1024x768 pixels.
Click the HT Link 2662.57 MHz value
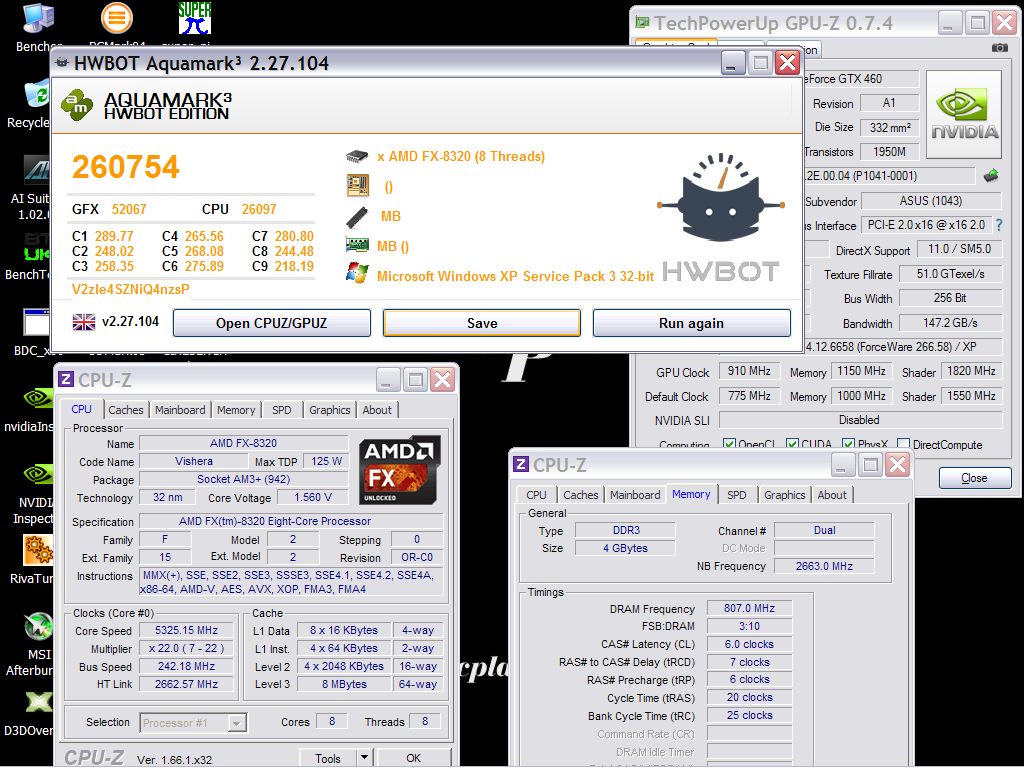(187, 684)
